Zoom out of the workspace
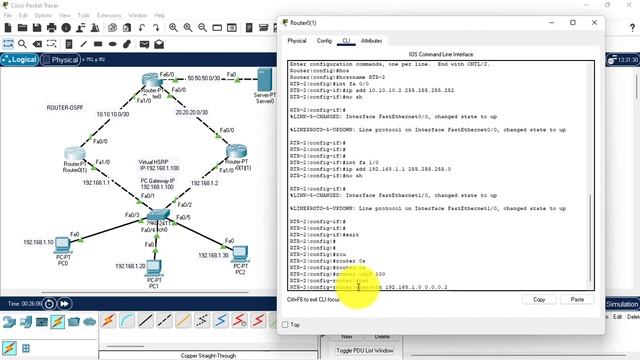640x360 pixels. (x=202, y=28)
